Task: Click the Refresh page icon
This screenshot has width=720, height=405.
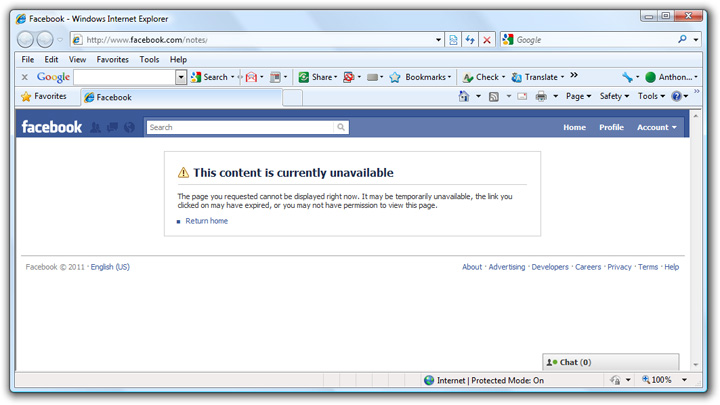Action: (470, 40)
